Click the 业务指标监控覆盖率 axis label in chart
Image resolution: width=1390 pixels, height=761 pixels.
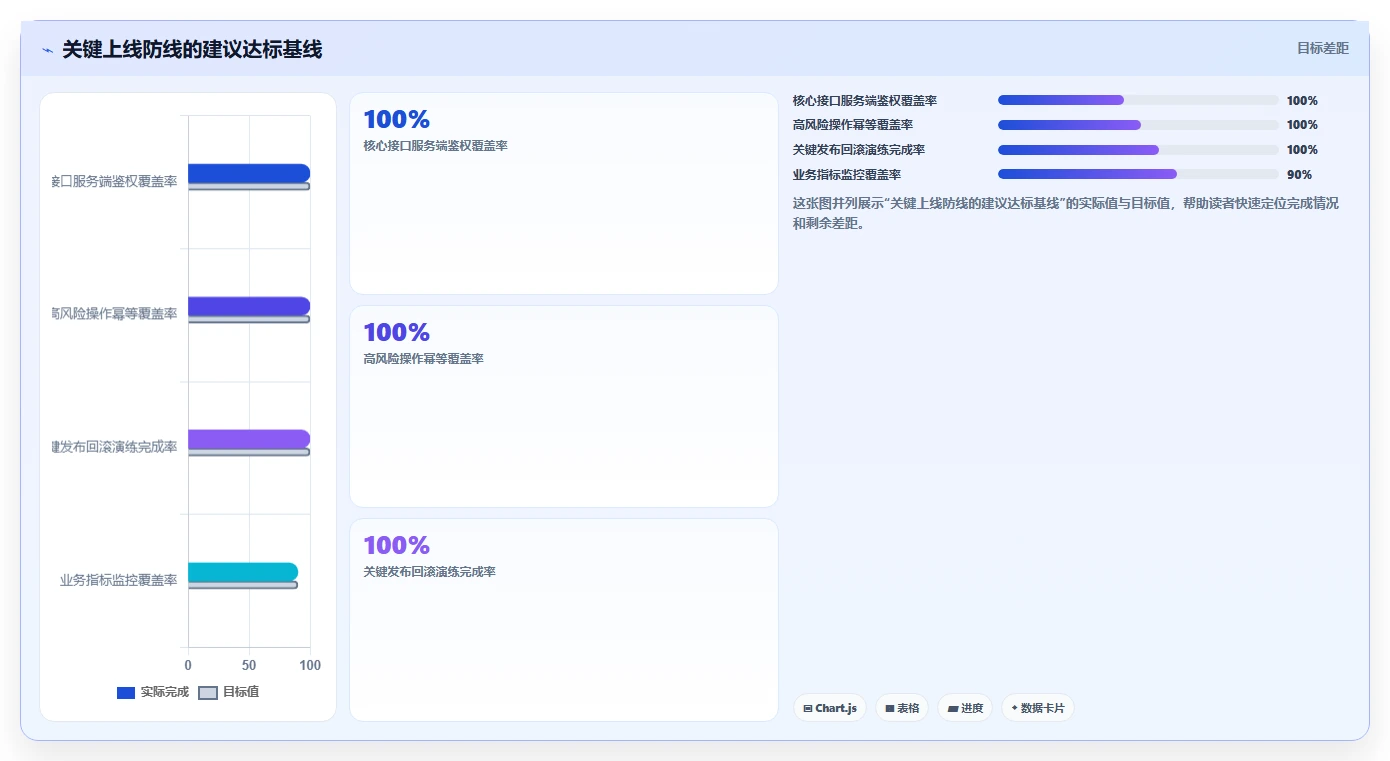tap(118, 580)
